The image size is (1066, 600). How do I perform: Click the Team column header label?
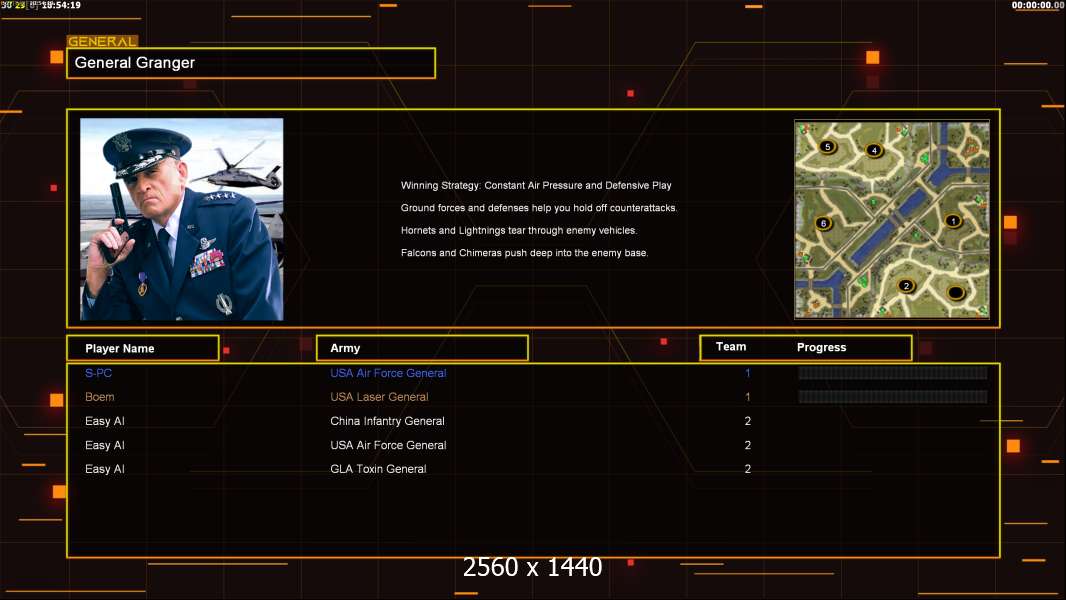click(731, 347)
